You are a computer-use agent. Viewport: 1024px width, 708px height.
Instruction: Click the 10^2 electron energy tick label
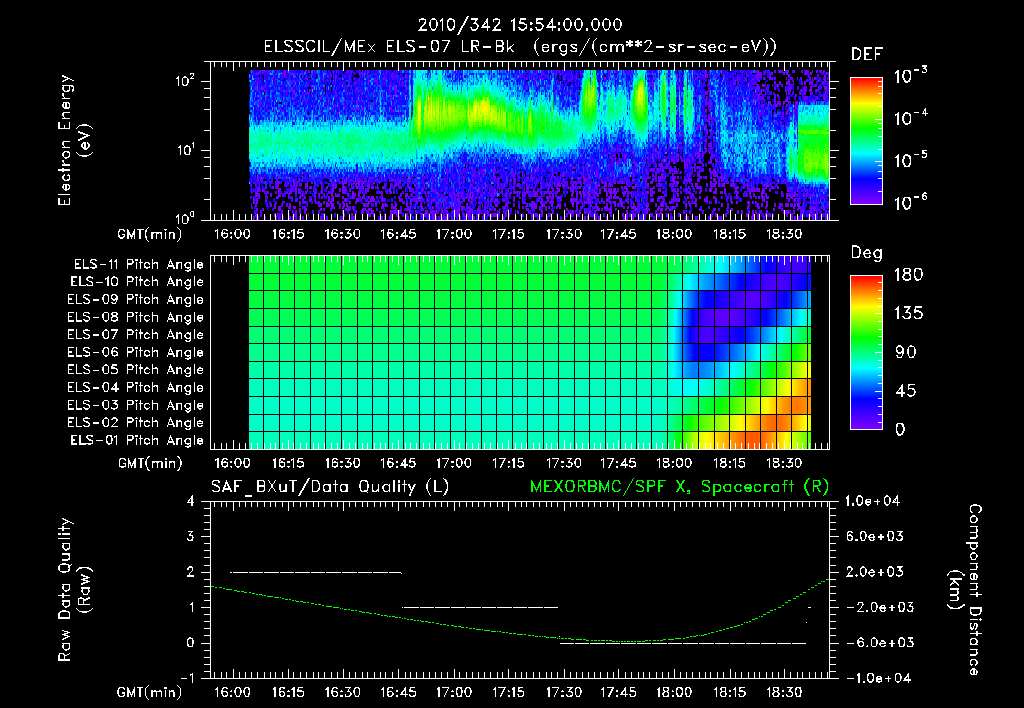point(185,81)
